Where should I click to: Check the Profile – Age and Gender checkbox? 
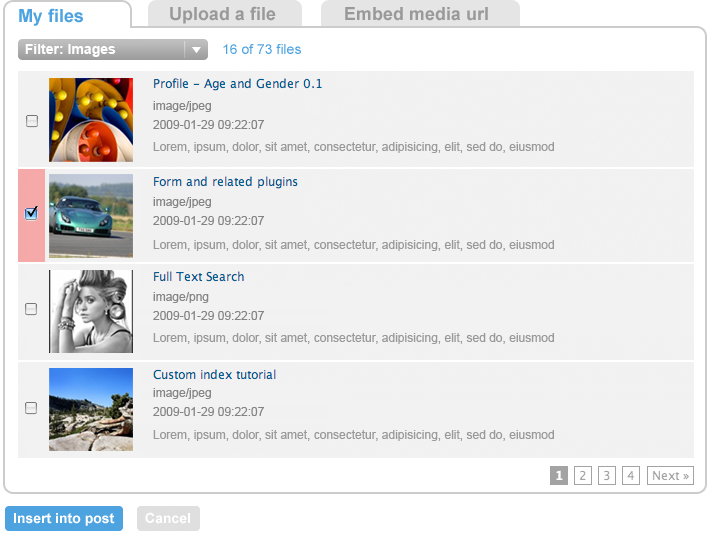tap(32, 121)
